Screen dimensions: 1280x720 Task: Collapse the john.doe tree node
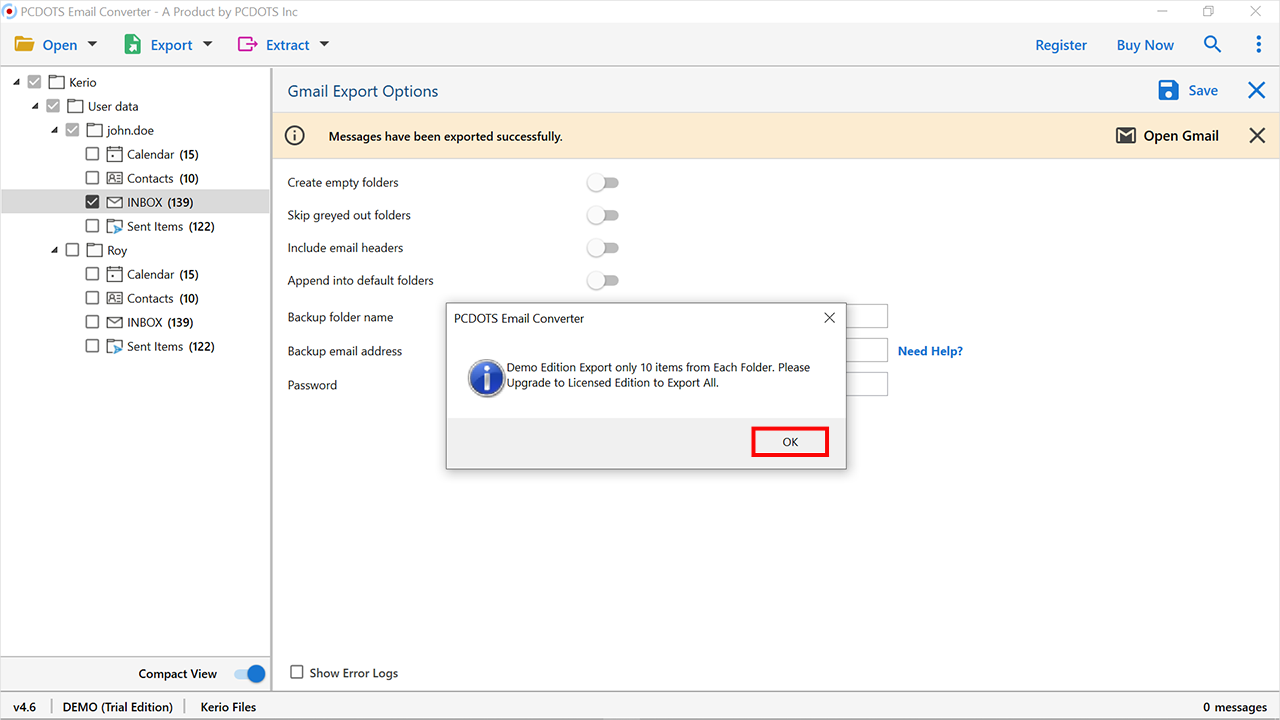point(56,130)
